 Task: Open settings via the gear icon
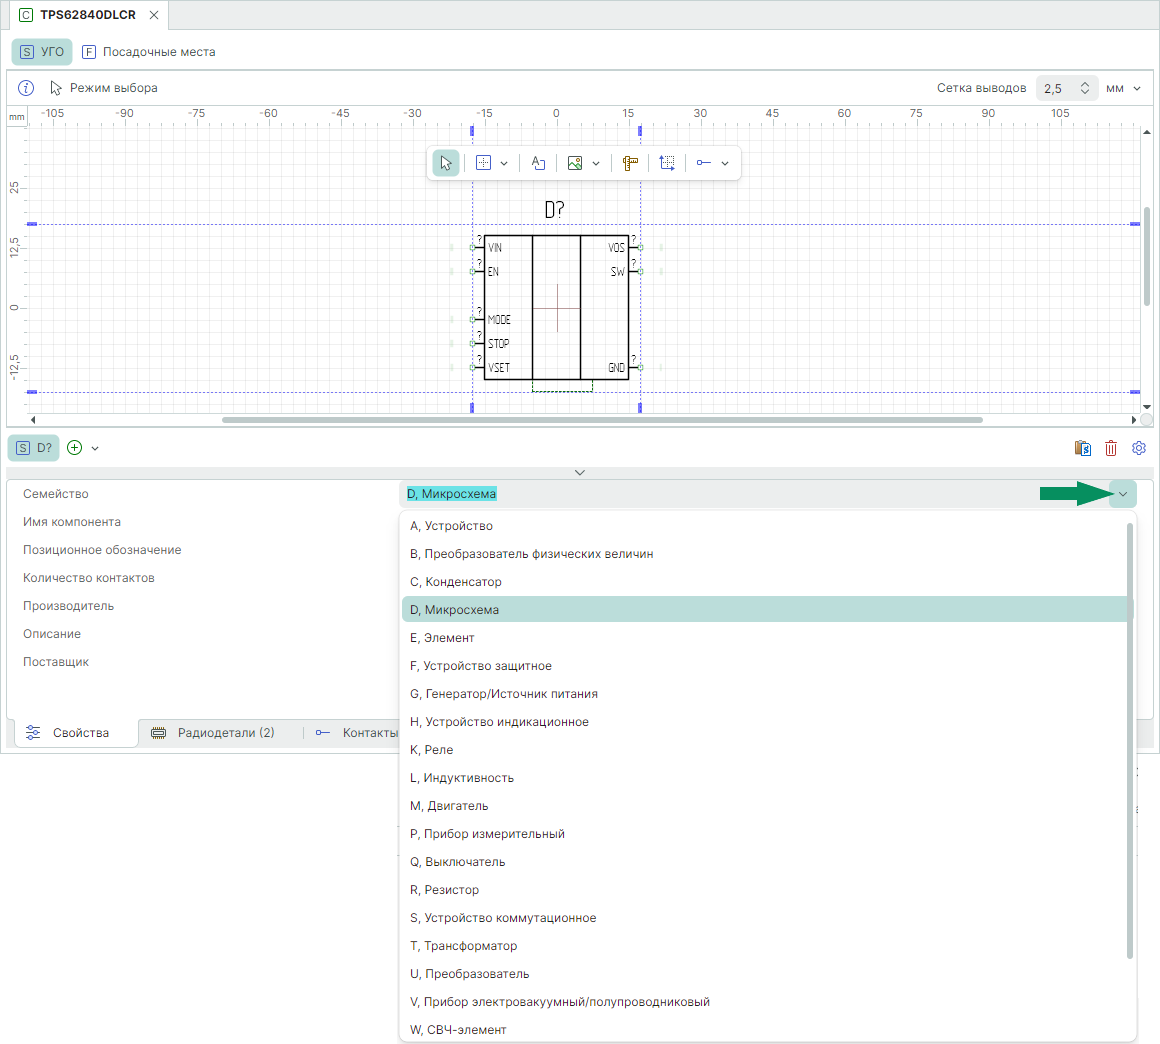(1138, 448)
